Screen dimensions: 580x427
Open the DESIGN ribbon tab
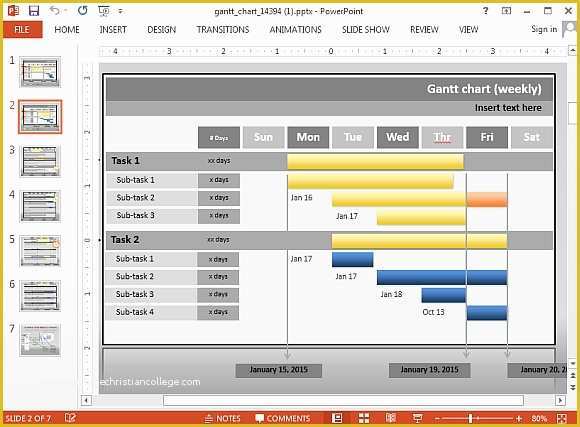click(162, 30)
